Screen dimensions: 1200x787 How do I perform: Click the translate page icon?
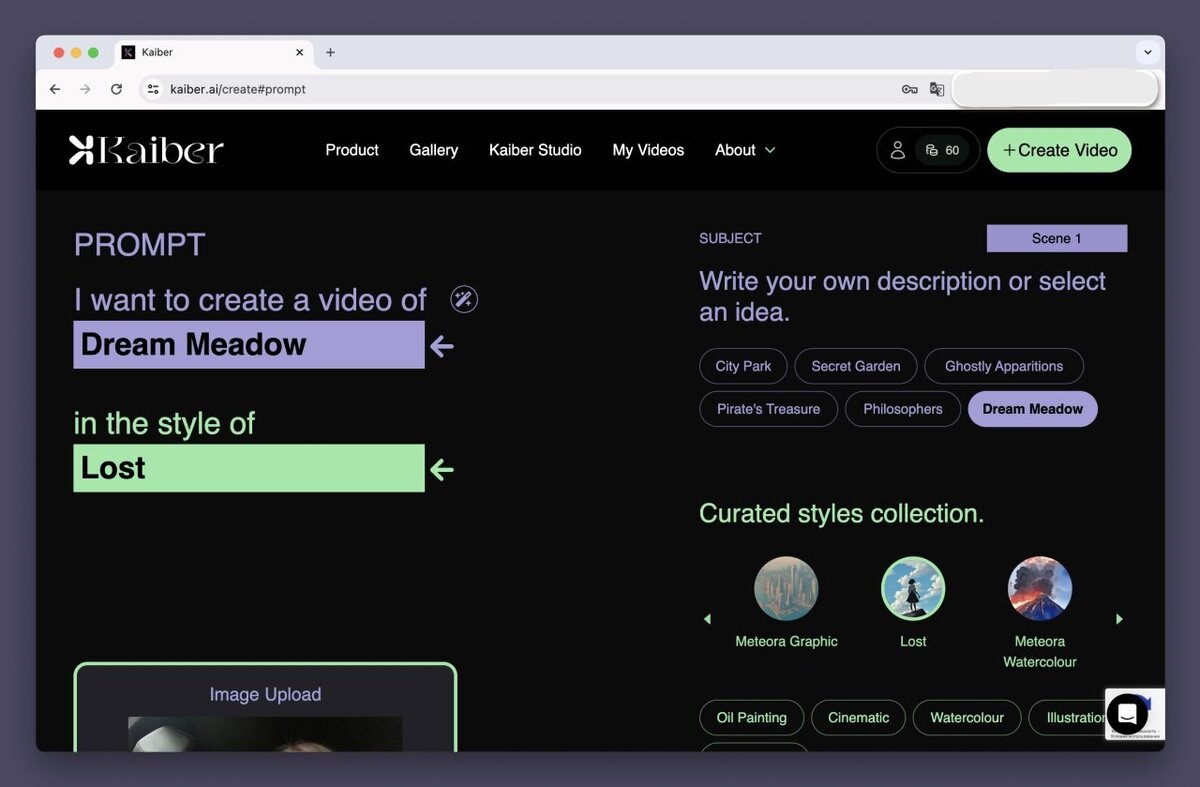click(x=937, y=89)
